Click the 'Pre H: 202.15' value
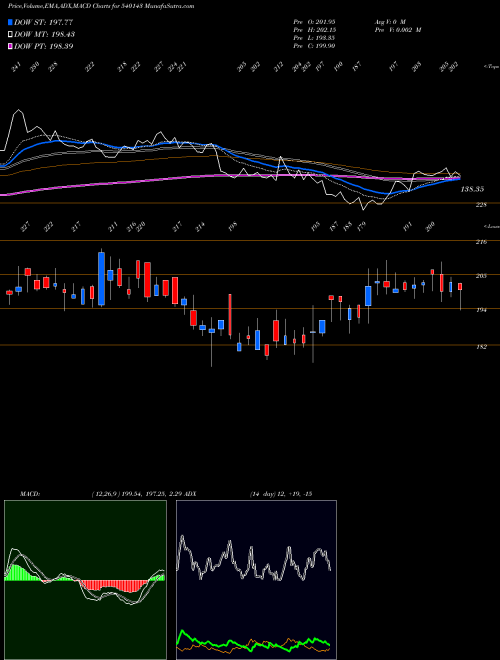Viewport: 500px width, 660px height. coord(314,29)
